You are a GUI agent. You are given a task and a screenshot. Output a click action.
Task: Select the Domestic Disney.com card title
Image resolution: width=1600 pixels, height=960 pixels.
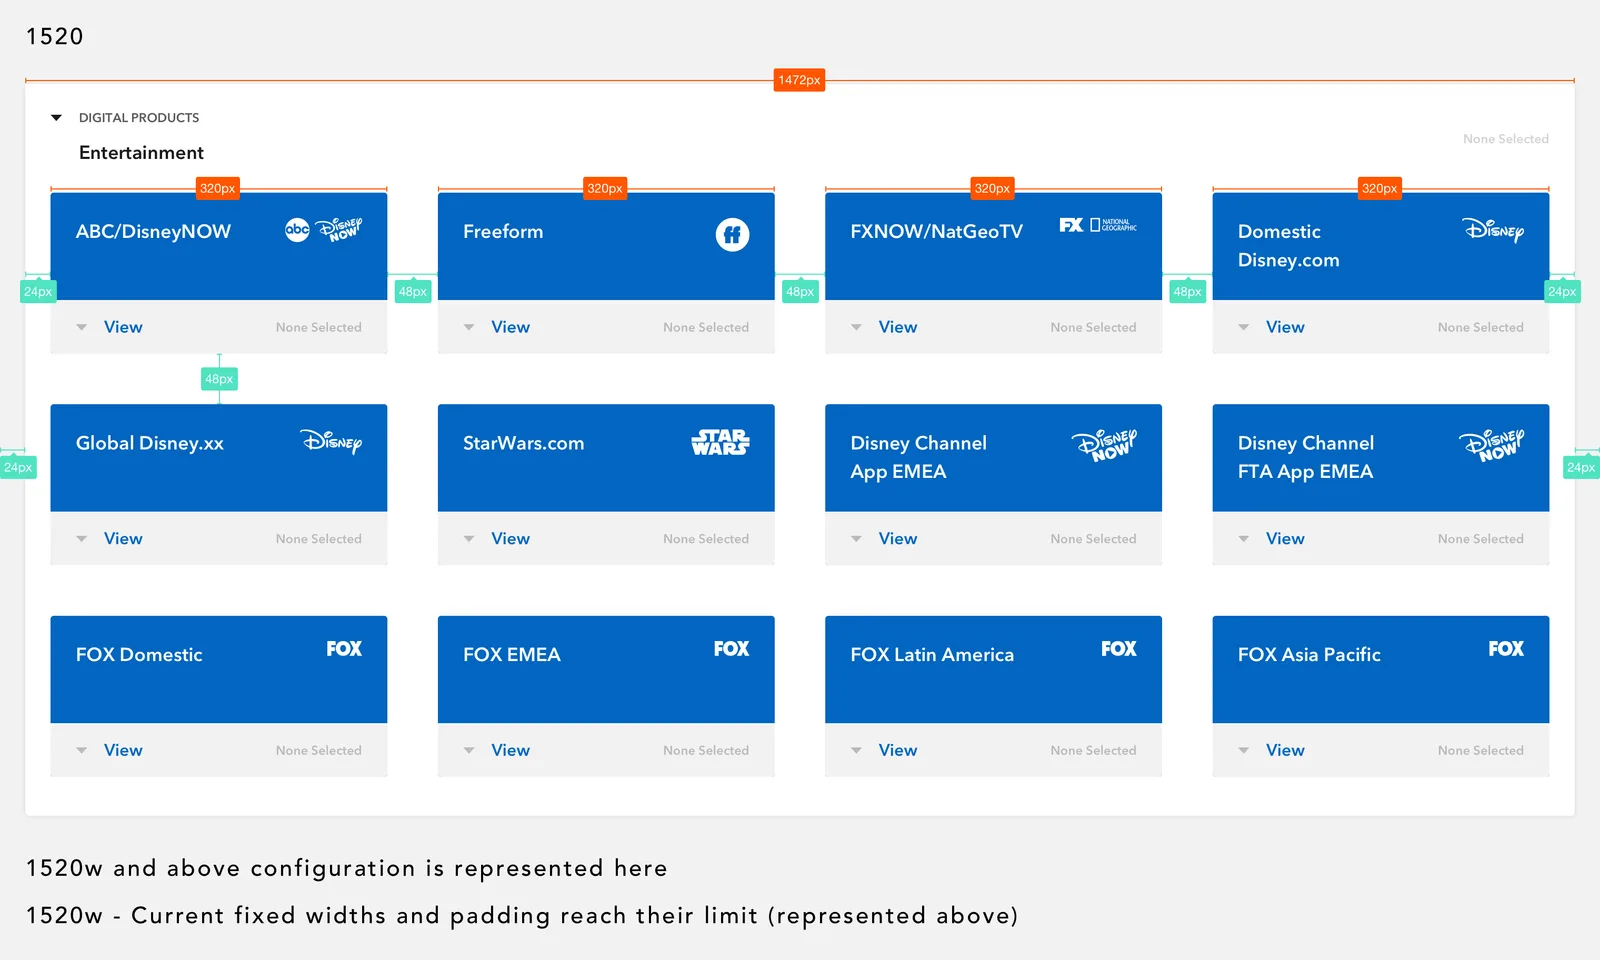1289,246
